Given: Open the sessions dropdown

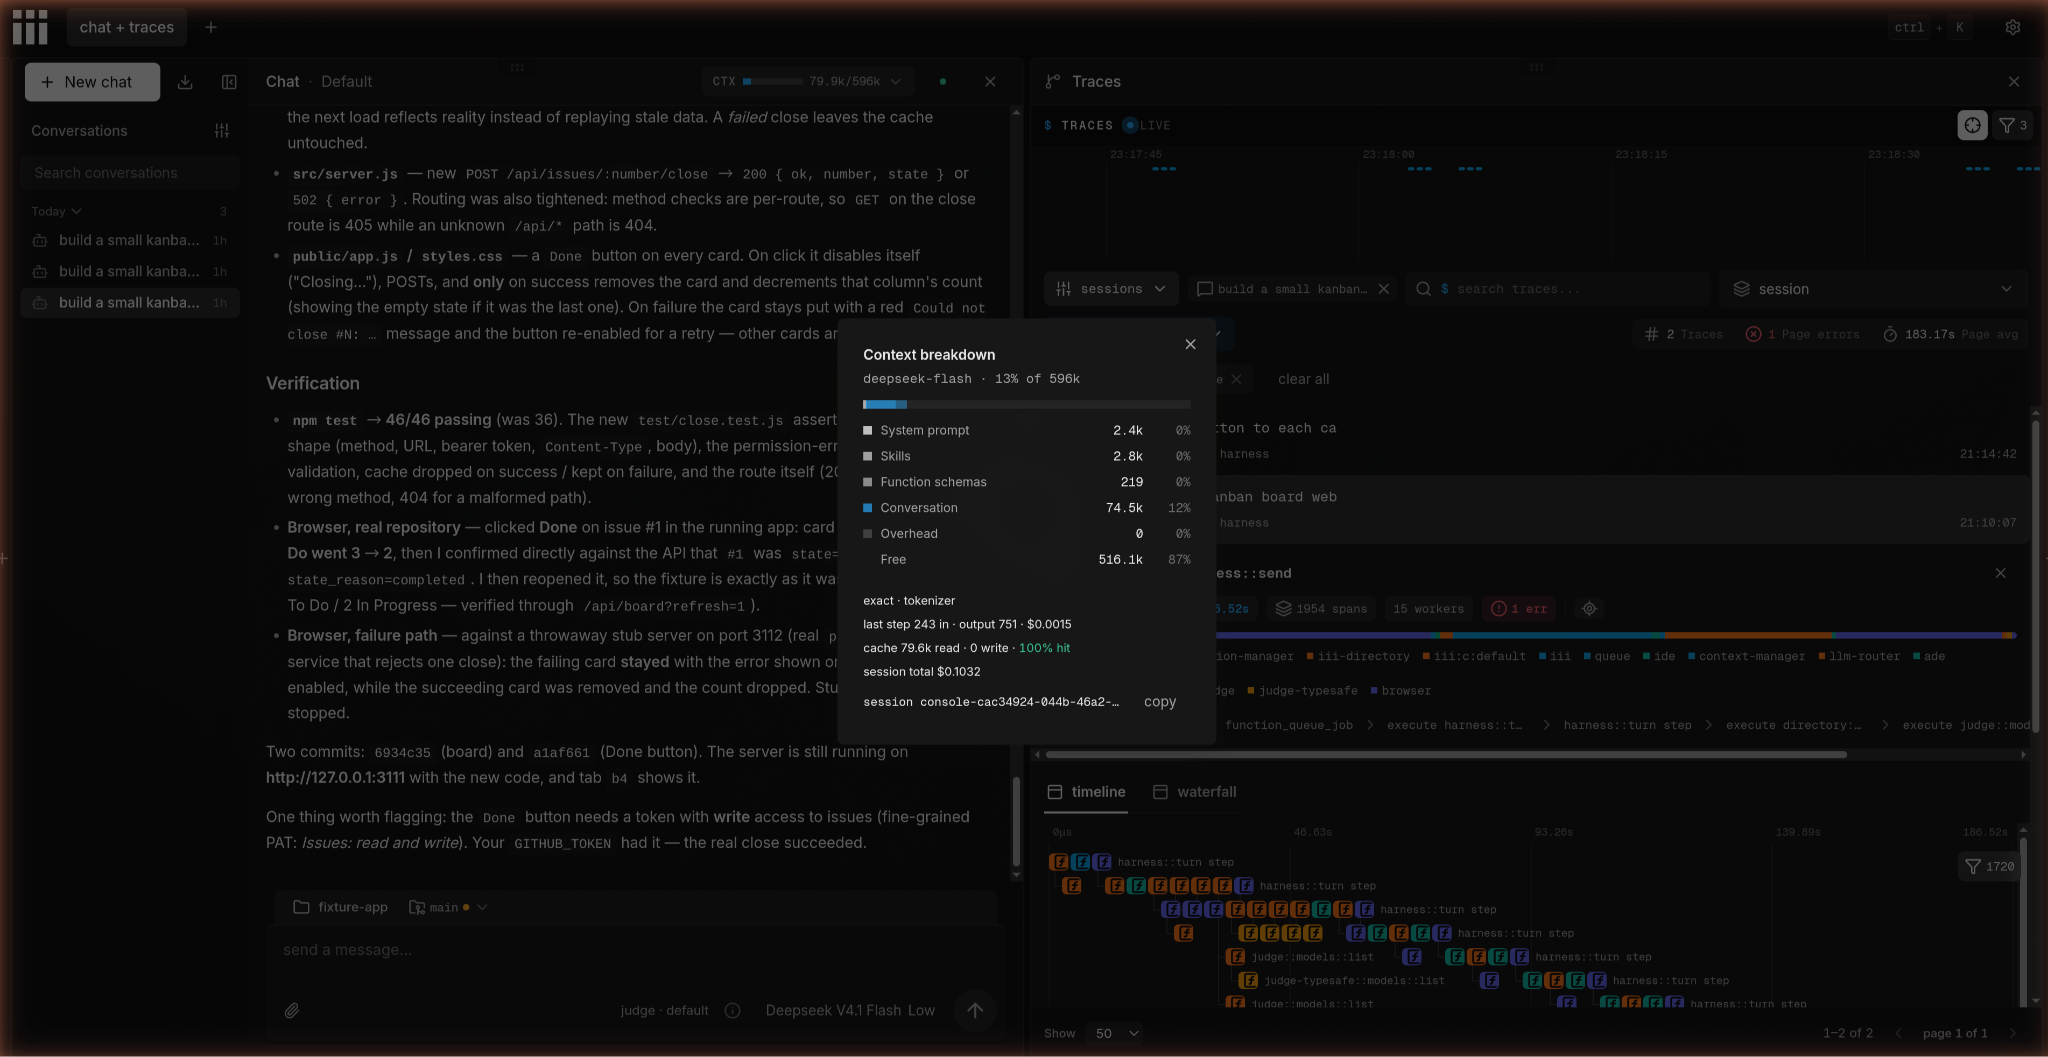Looking at the screenshot, I should pos(1111,289).
